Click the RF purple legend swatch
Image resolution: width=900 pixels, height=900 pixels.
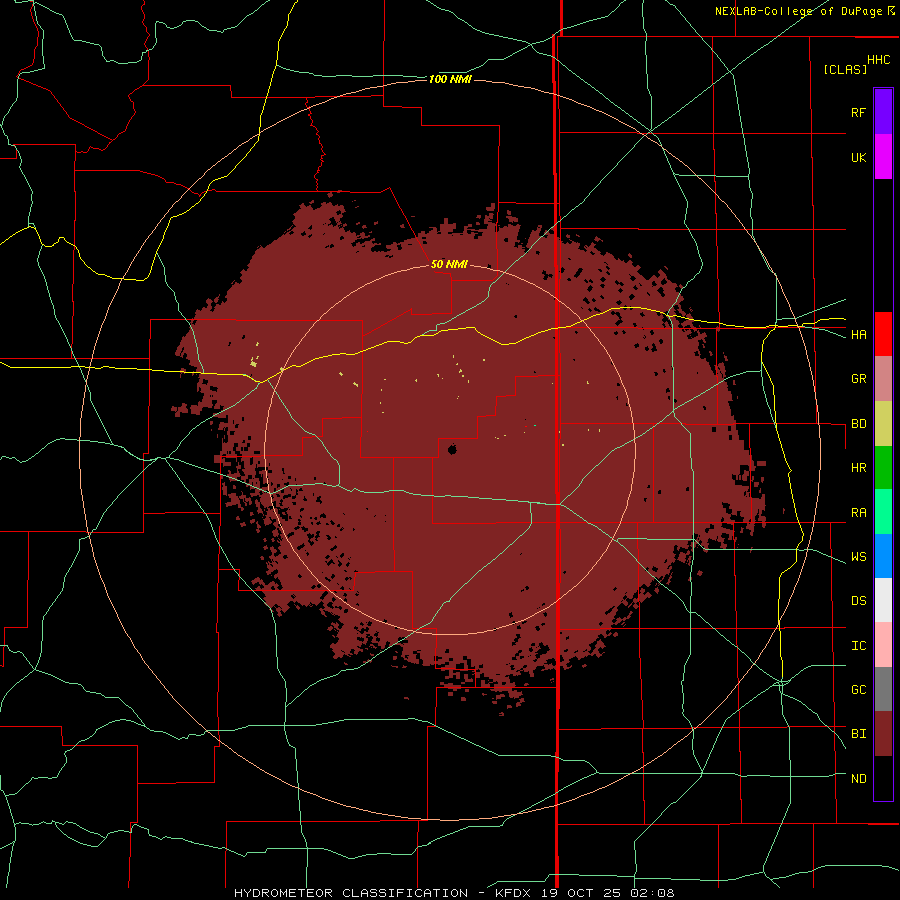(883, 112)
